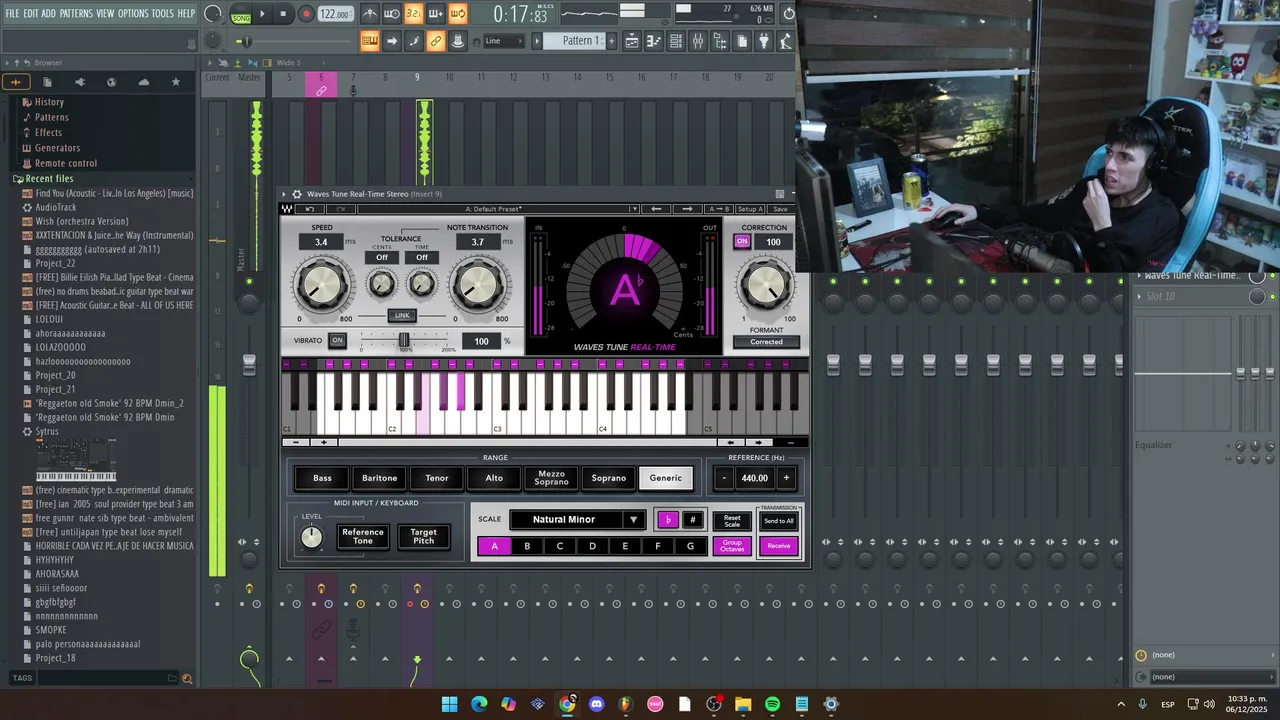This screenshot has height=720, width=1280.
Task: Click the Note Transition knob
Action: [x=477, y=286]
